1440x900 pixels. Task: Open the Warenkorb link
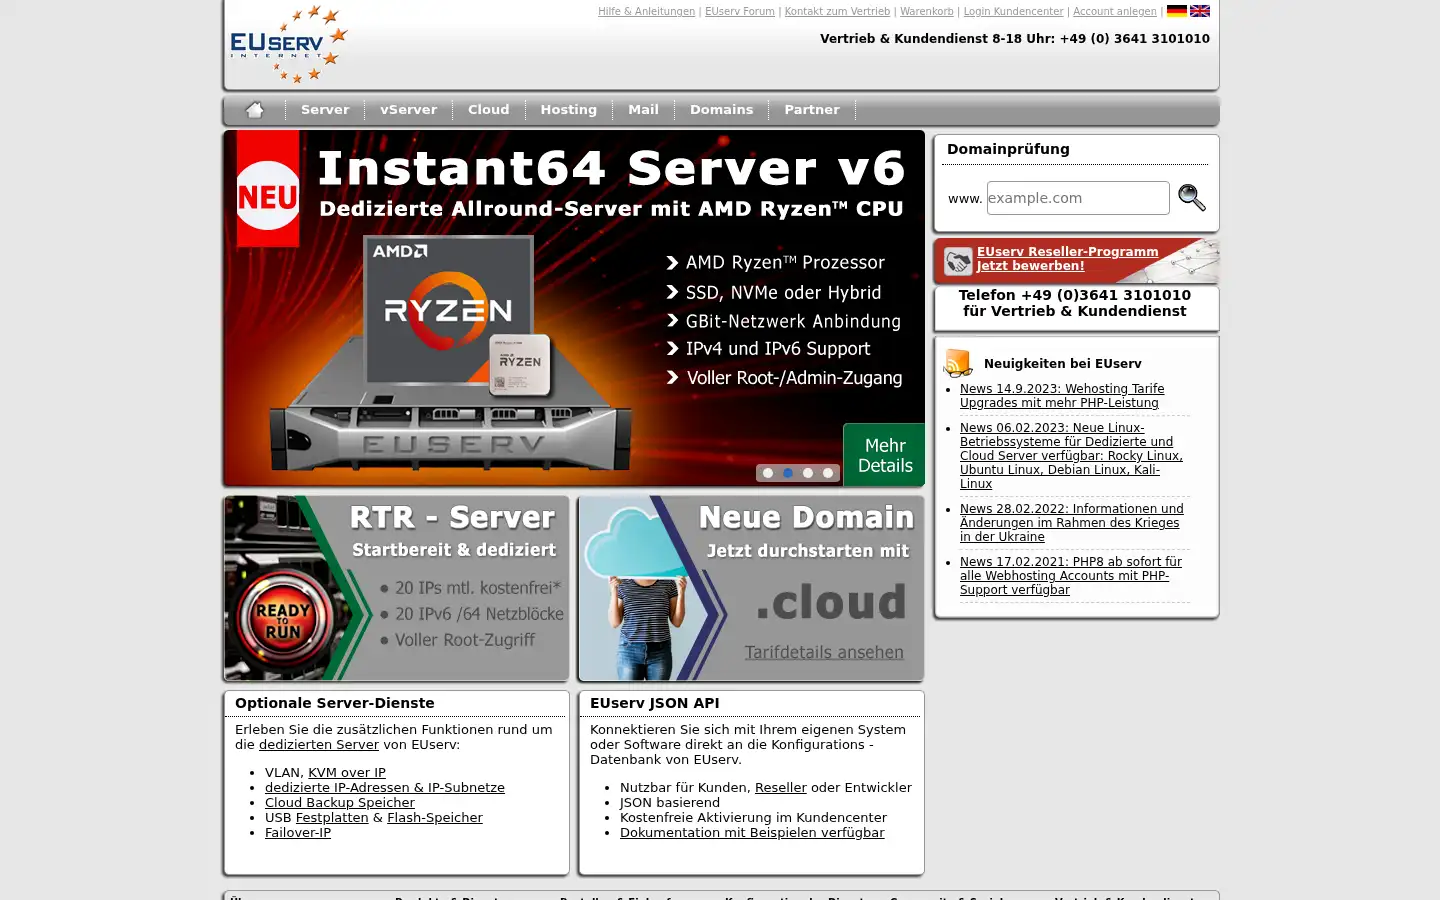click(927, 12)
